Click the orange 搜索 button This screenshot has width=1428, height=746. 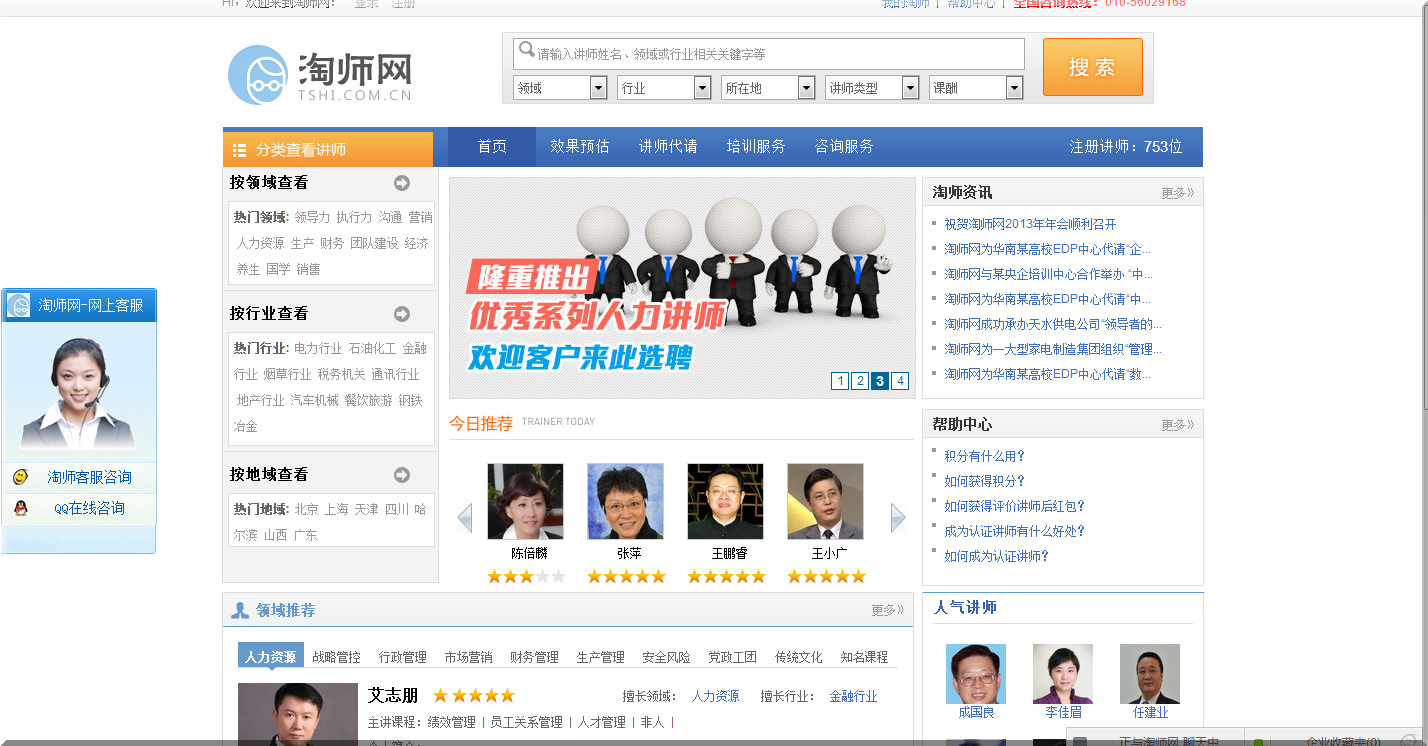[1093, 67]
